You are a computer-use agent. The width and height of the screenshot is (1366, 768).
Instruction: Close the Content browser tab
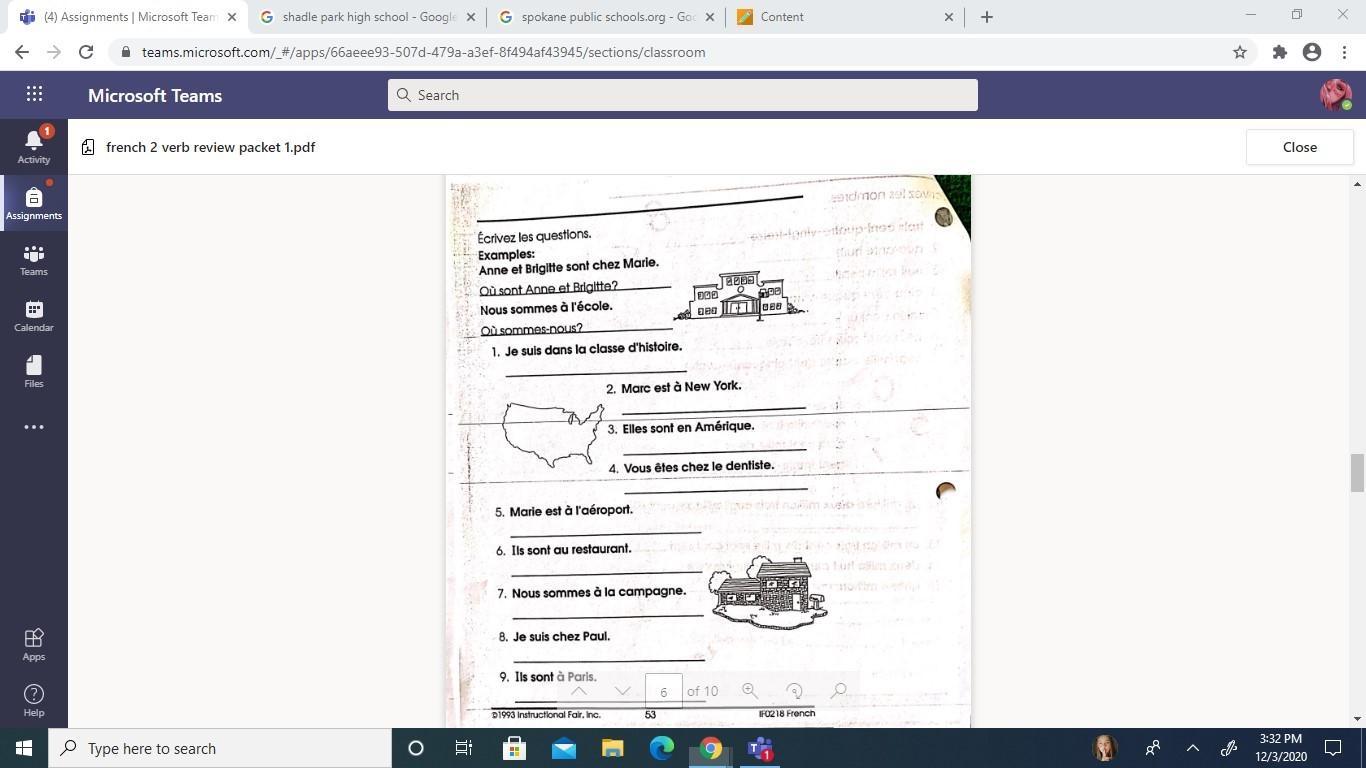[x=949, y=17]
